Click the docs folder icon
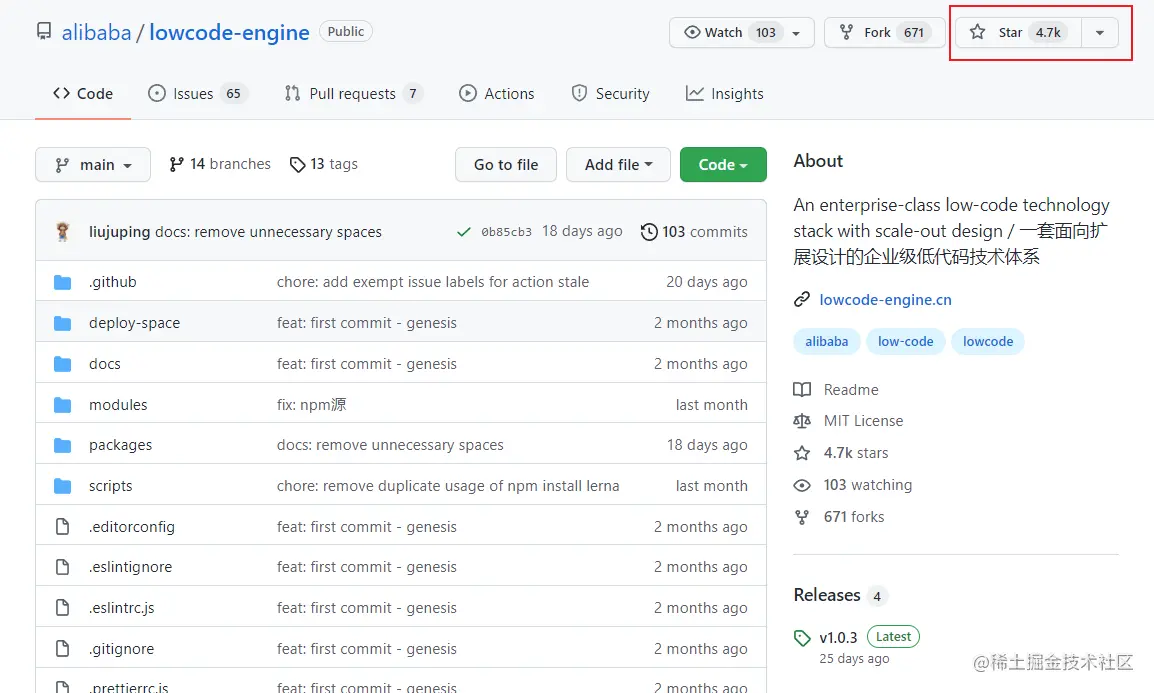This screenshot has height=693, width=1154. tap(63, 364)
